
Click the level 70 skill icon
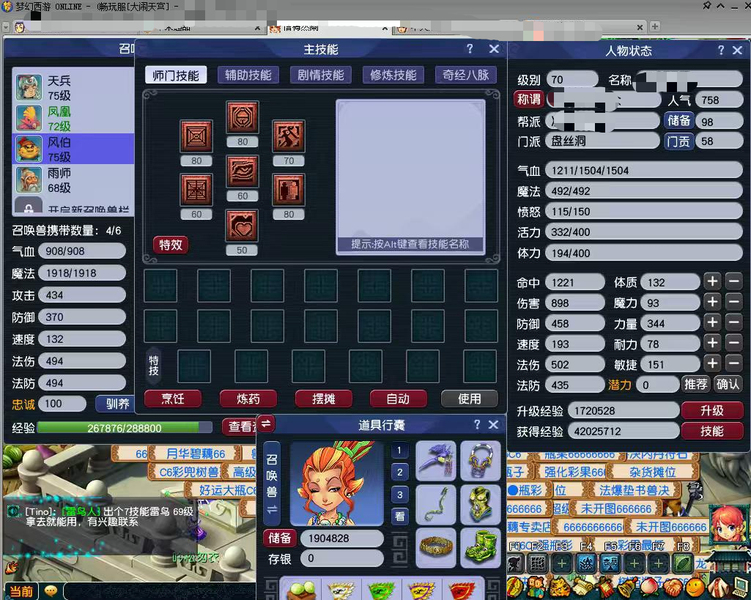point(289,135)
